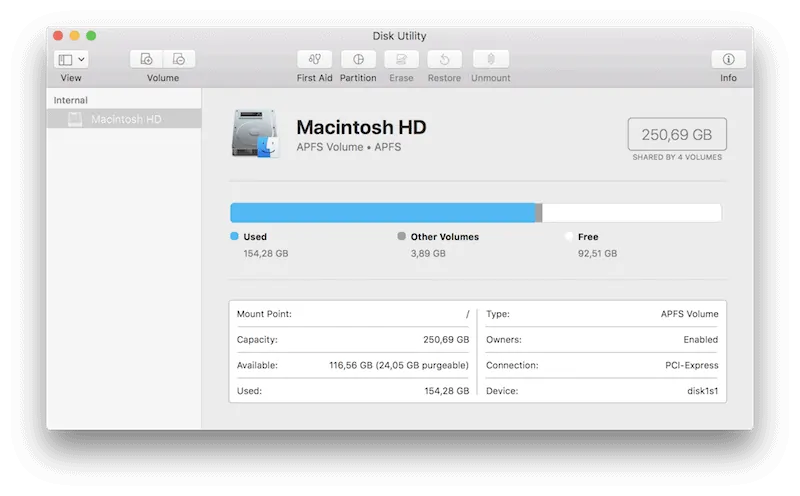Screen dimensions: 800x496
Task: Select Macintosh HD in the sidebar
Action: tap(124, 119)
